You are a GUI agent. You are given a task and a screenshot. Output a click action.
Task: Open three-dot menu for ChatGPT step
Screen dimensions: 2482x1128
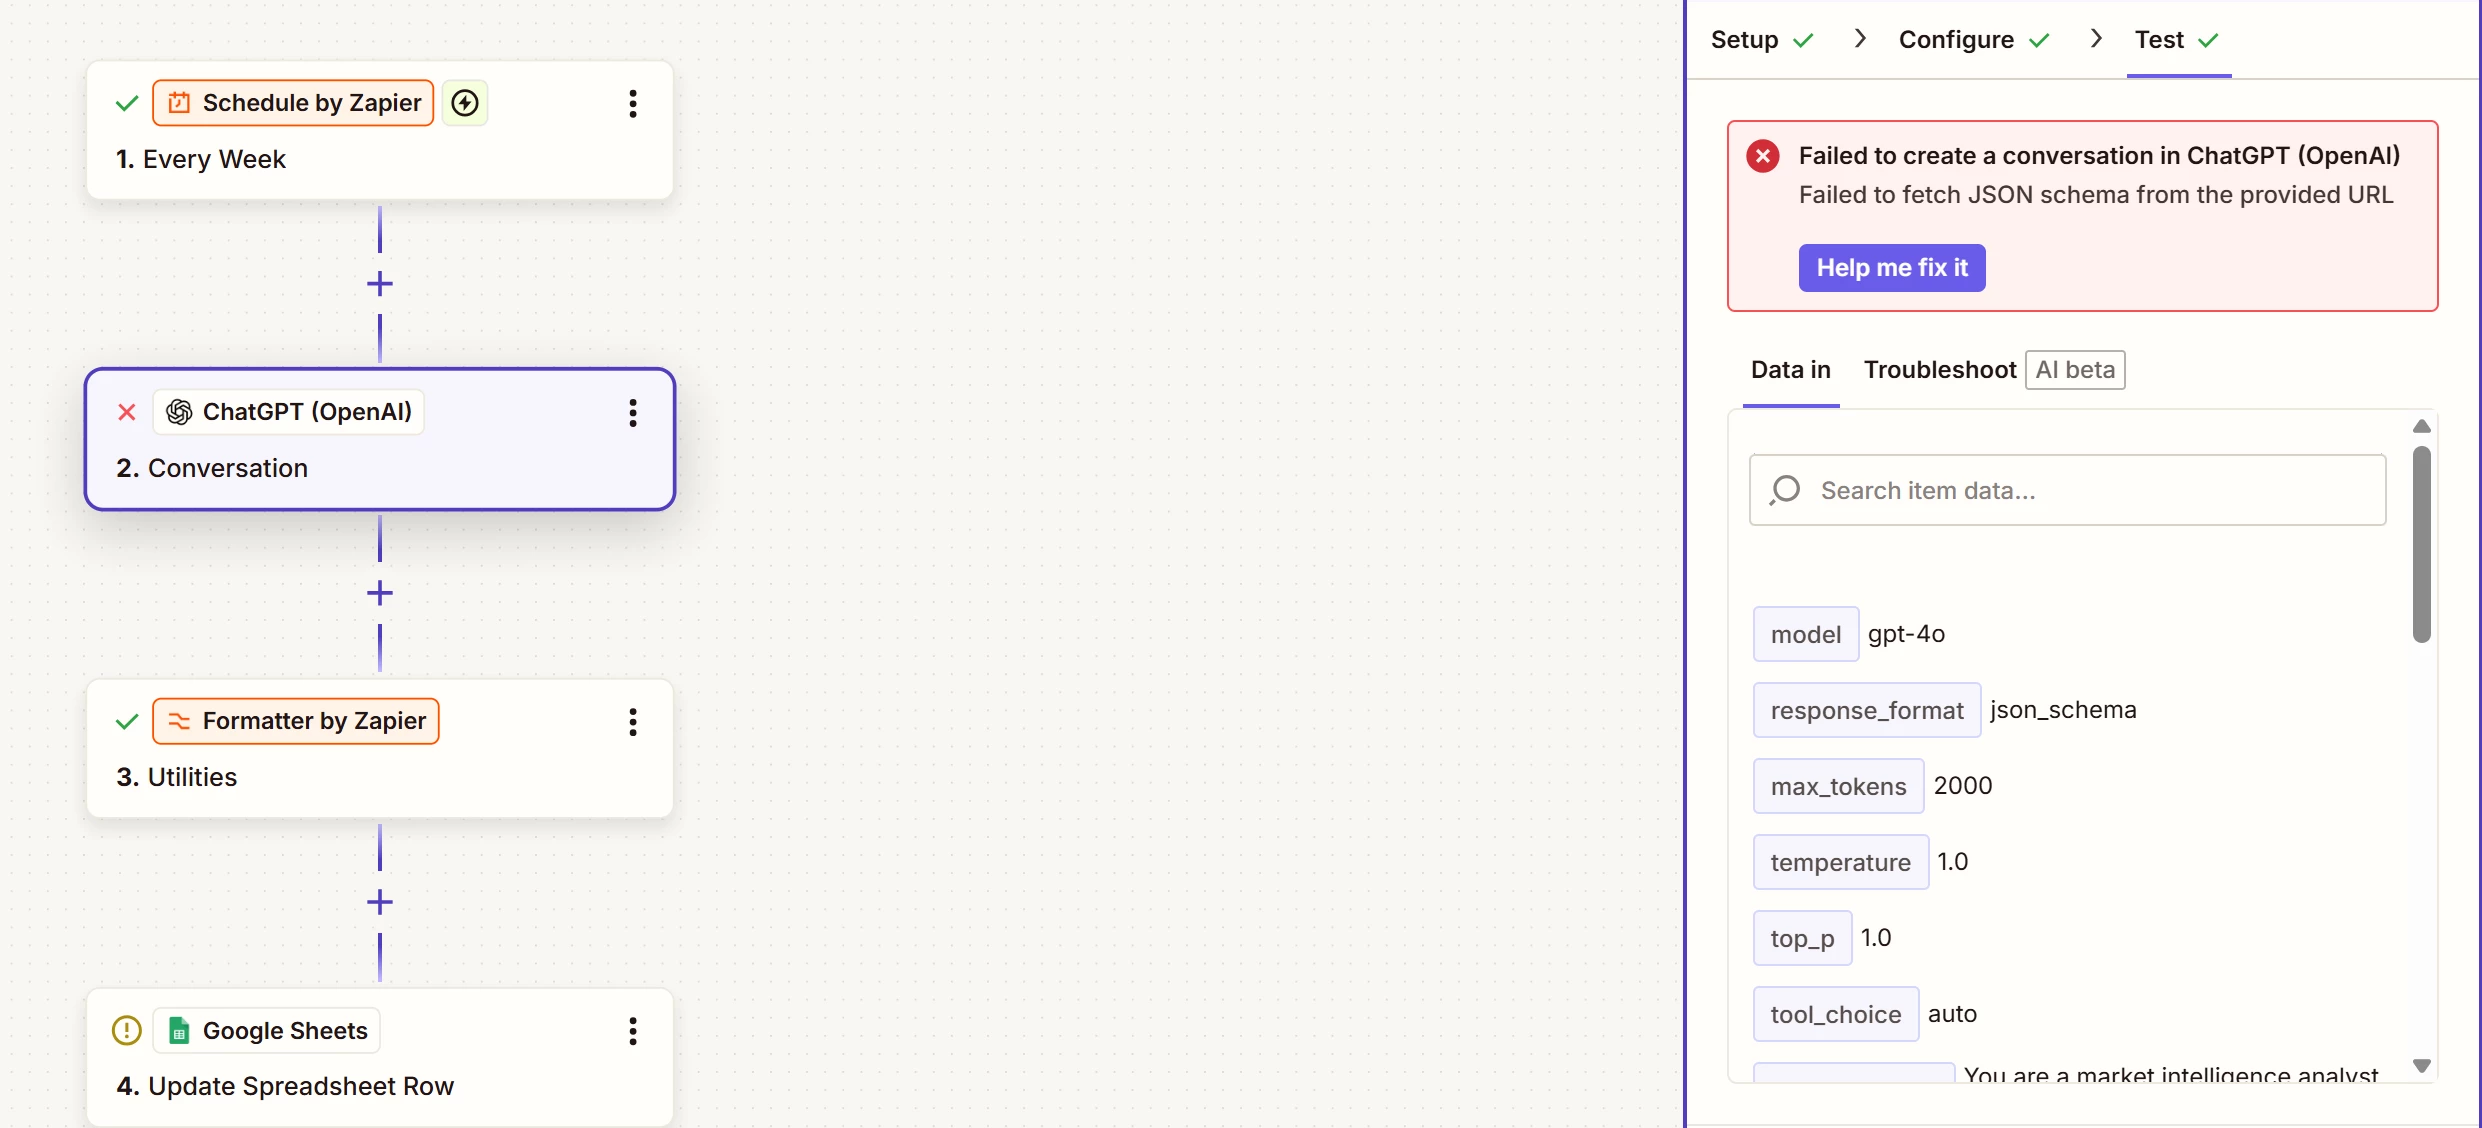tap(633, 412)
